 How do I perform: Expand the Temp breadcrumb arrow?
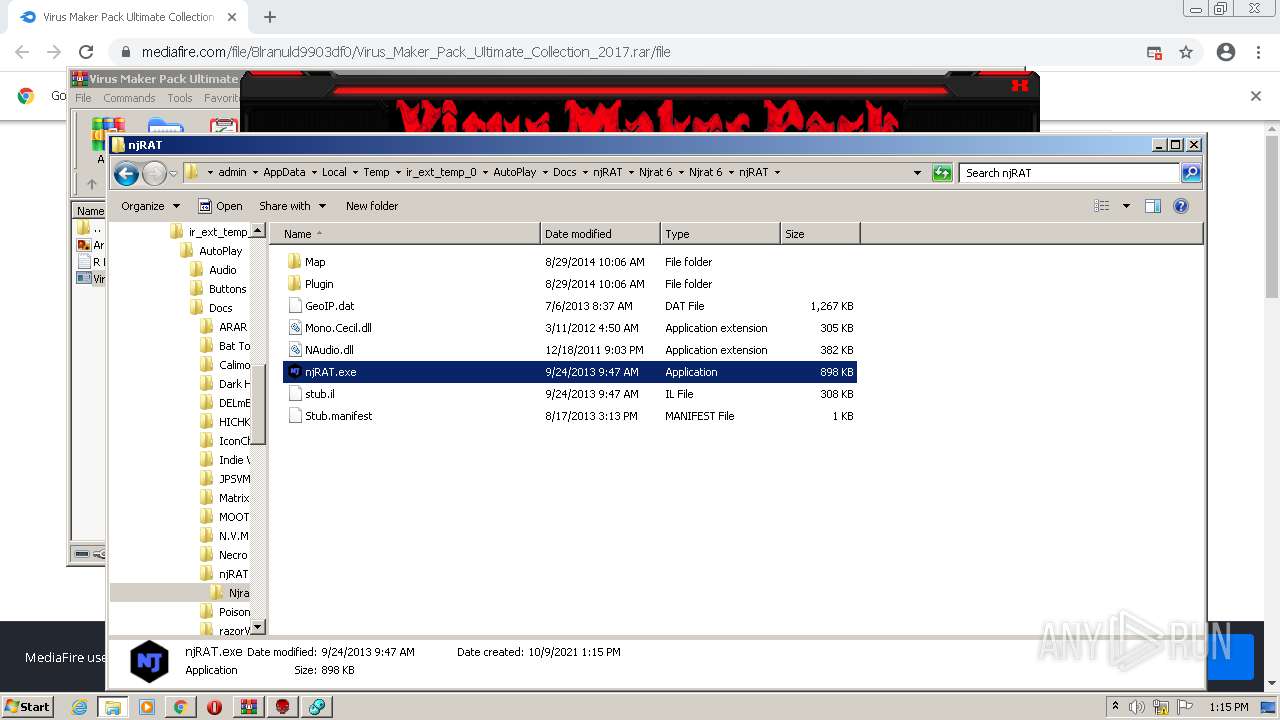[x=397, y=173]
